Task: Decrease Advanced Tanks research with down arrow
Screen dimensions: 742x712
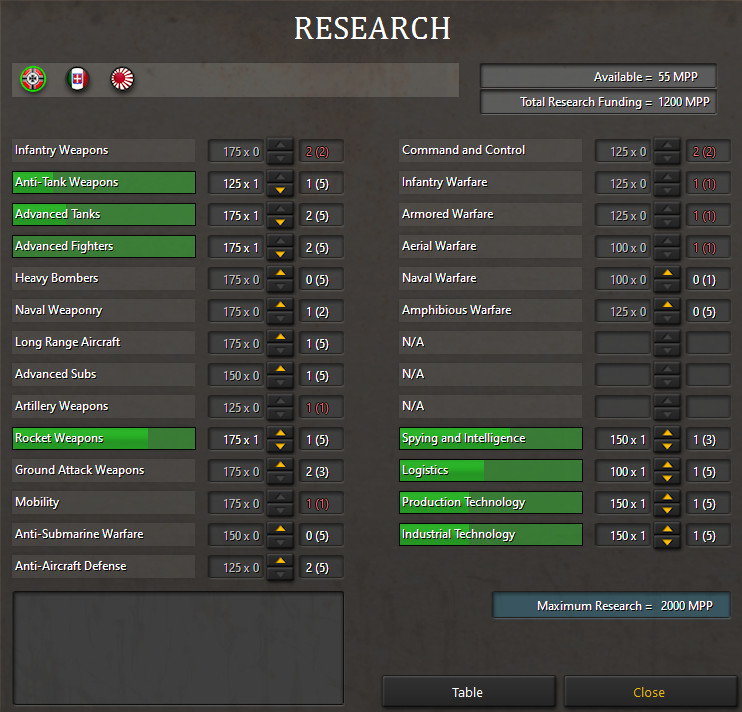Action: pyautogui.click(x=280, y=222)
